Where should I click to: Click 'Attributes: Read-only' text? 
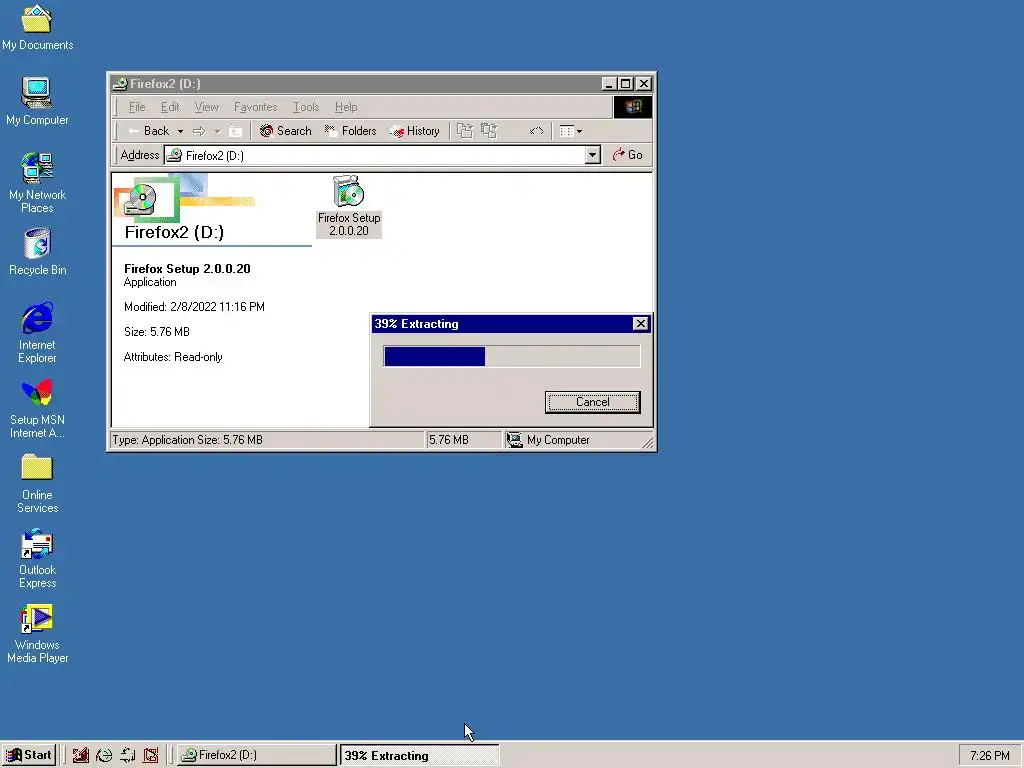173,357
